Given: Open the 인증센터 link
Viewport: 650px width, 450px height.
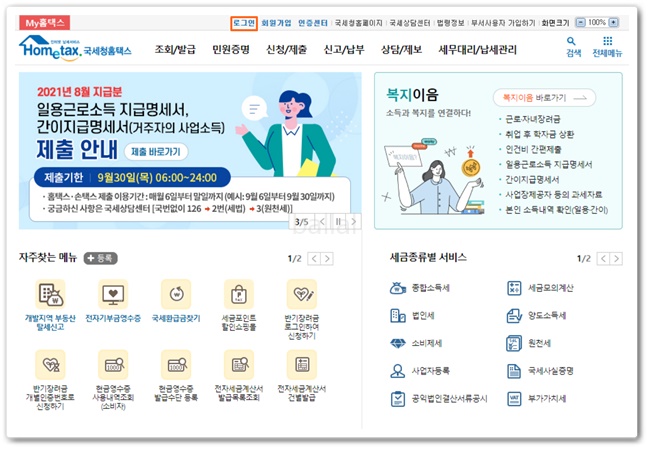Looking at the screenshot, I should 313,23.
